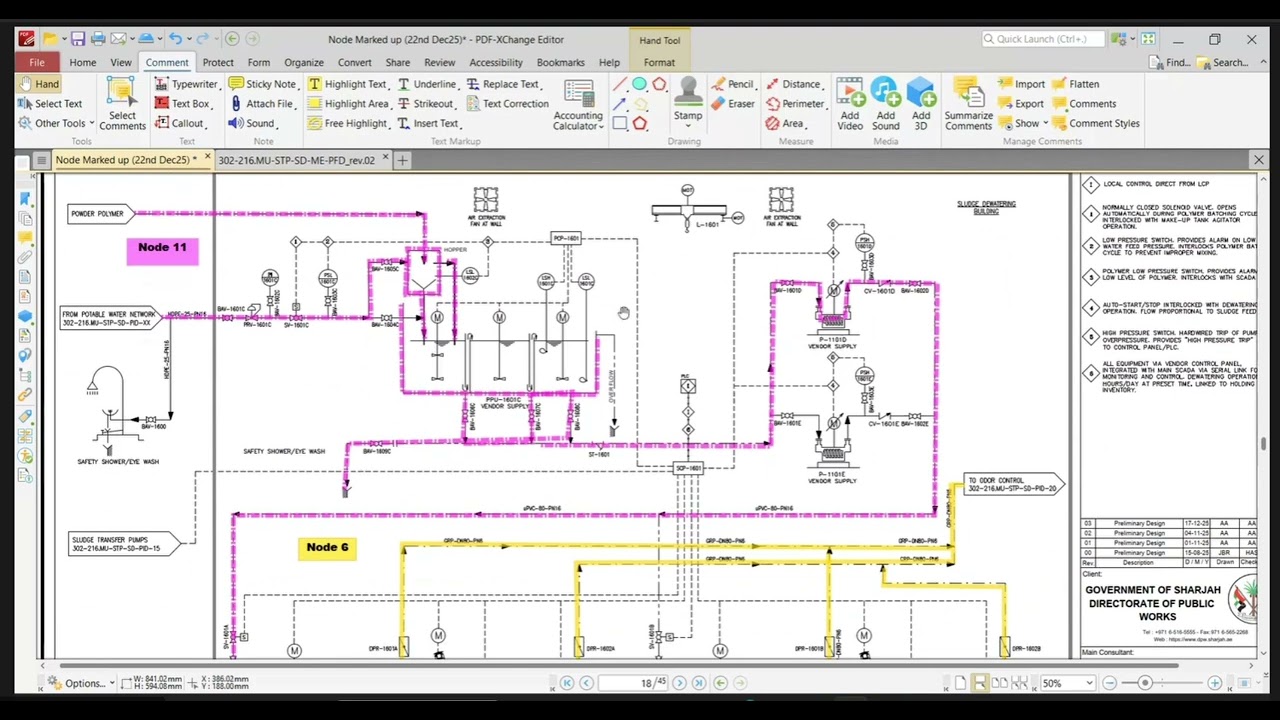
Task: Open the Select Comments tool
Action: pos(122,105)
